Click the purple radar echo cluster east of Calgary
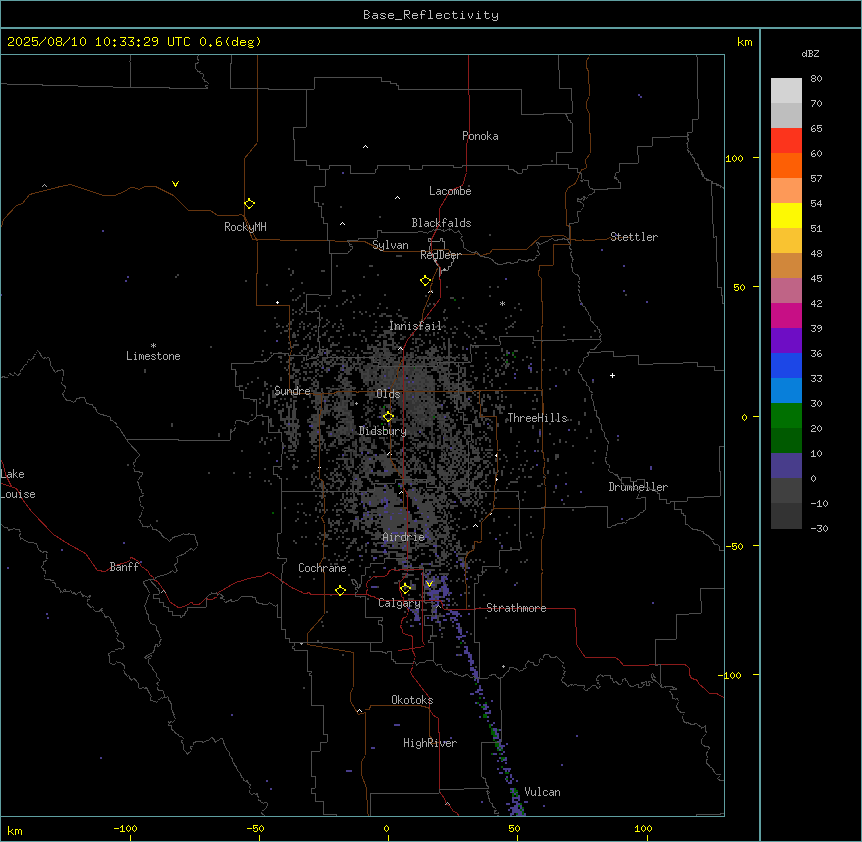The height and width of the screenshot is (842, 862). [439, 592]
